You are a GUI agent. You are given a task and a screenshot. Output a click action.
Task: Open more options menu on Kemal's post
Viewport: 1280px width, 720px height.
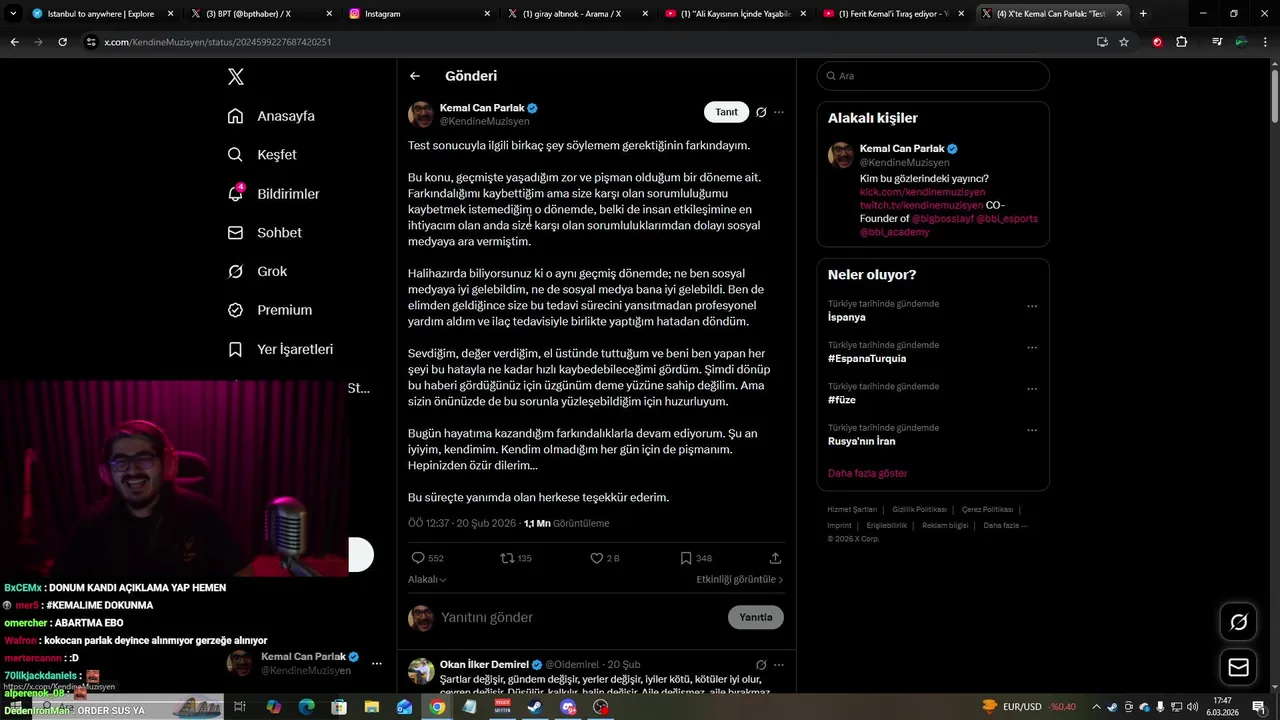(x=779, y=112)
